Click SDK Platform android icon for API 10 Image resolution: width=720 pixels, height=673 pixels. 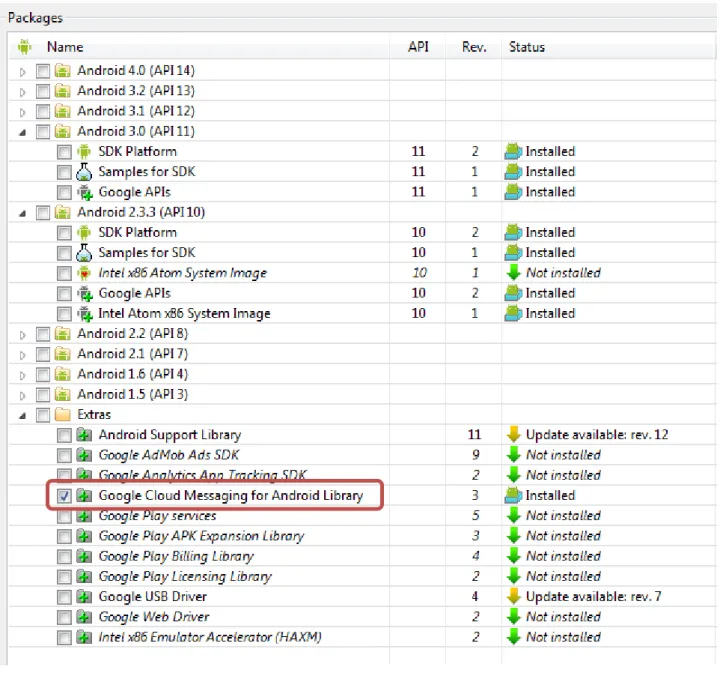[84, 232]
